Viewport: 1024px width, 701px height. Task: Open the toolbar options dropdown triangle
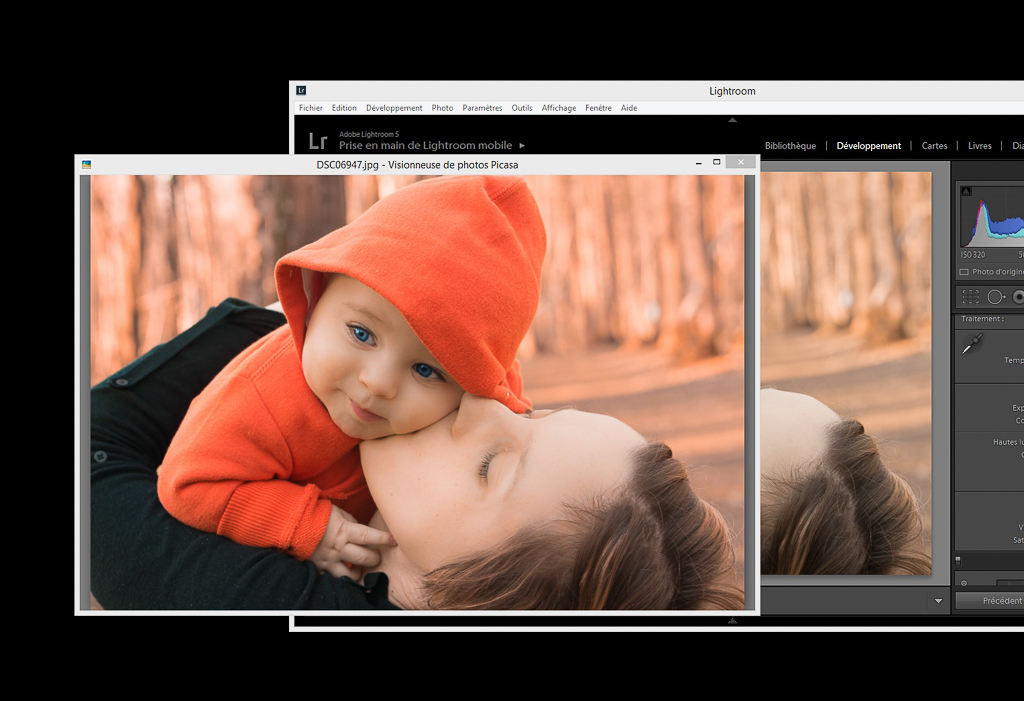tap(938, 601)
